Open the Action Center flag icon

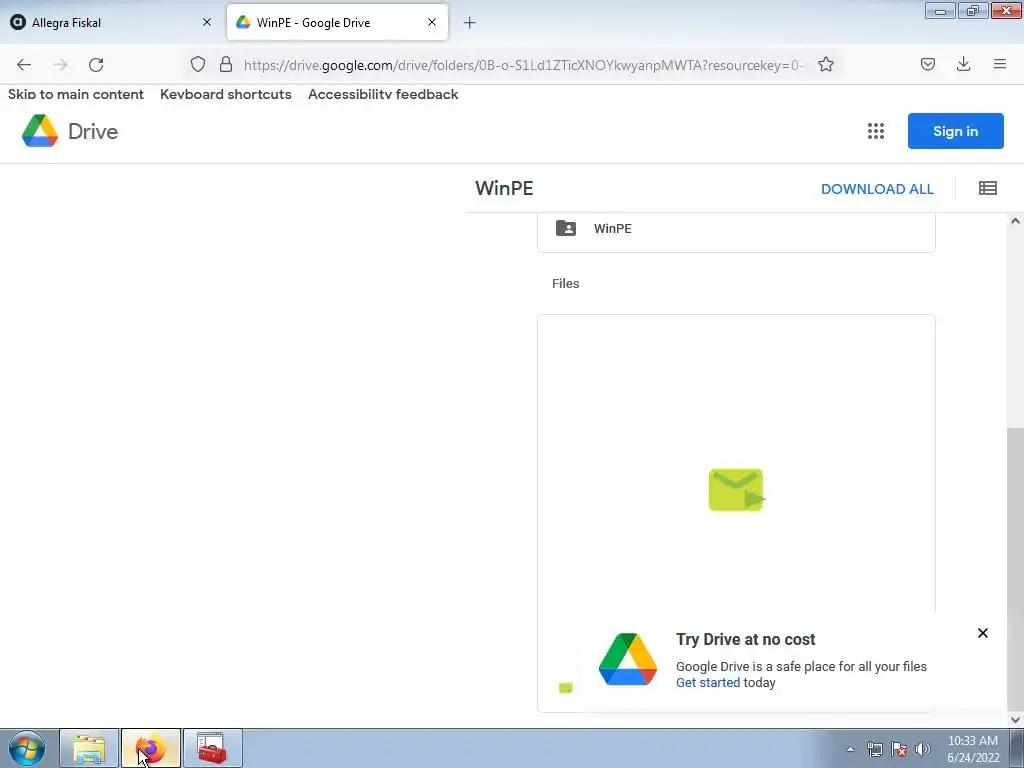[x=899, y=749]
